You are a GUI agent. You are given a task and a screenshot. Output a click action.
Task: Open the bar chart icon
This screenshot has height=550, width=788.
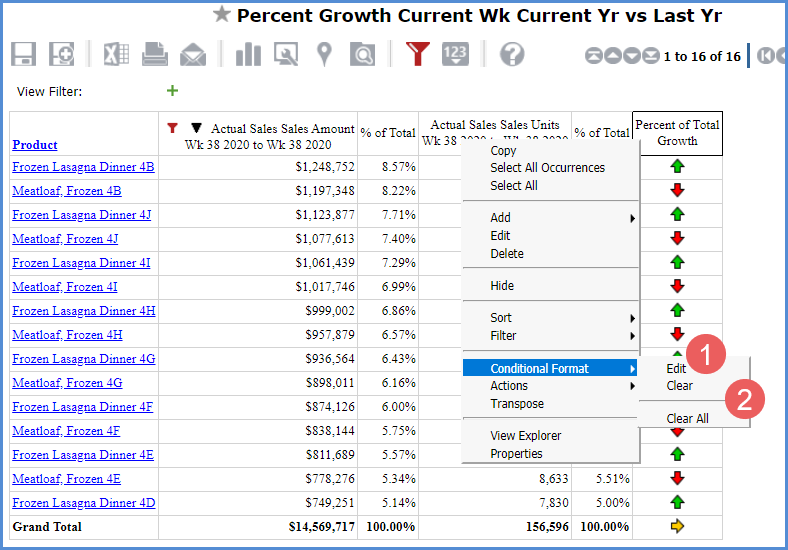coord(248,54)
